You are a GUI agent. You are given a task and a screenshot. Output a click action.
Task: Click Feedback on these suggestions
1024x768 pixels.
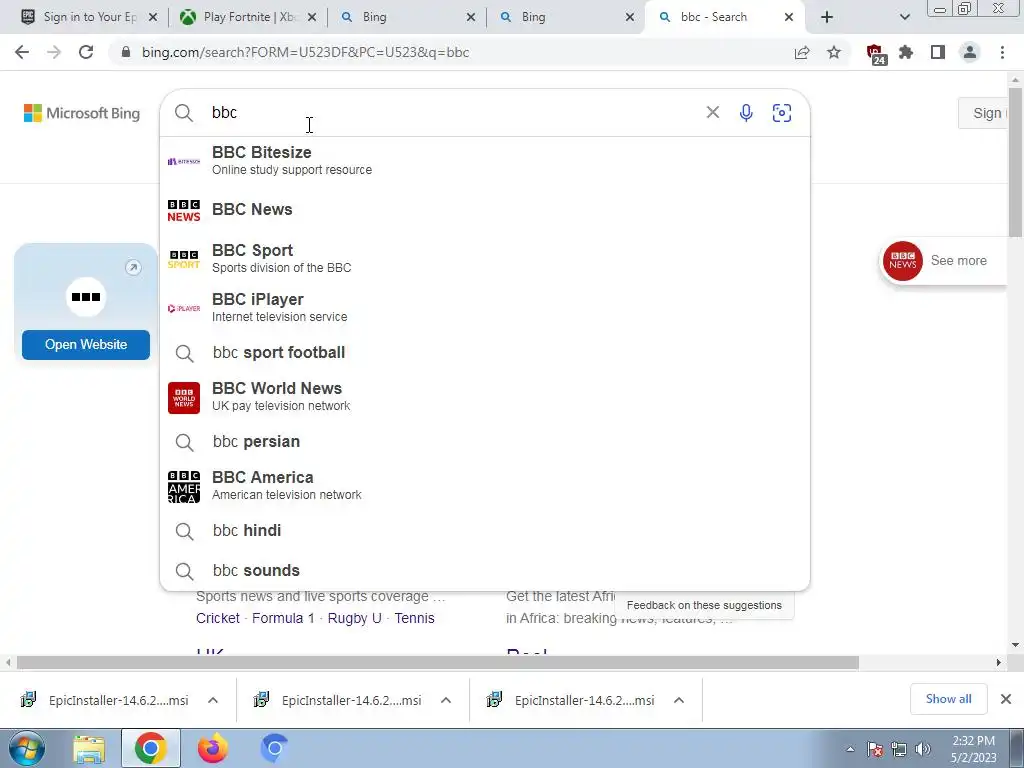[704, 605]
